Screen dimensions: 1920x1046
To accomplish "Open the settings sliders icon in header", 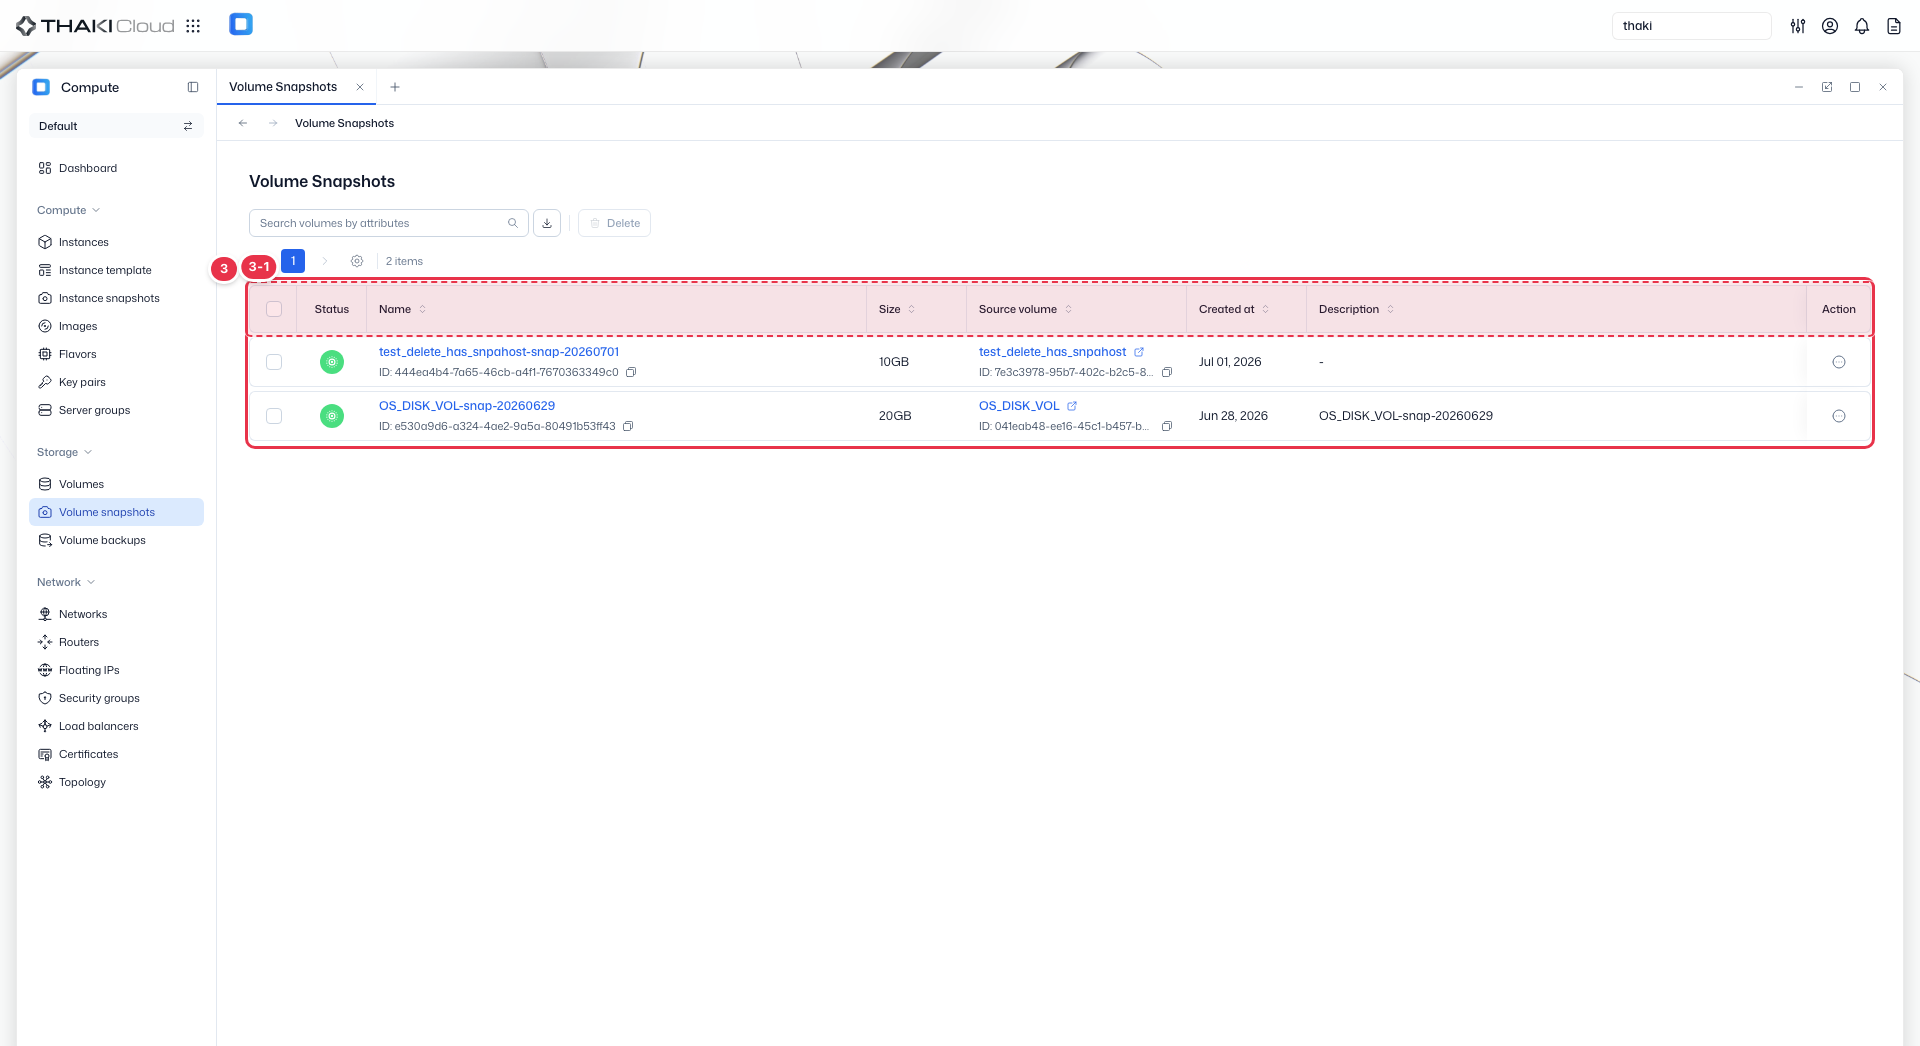I will pos(1798,26).
